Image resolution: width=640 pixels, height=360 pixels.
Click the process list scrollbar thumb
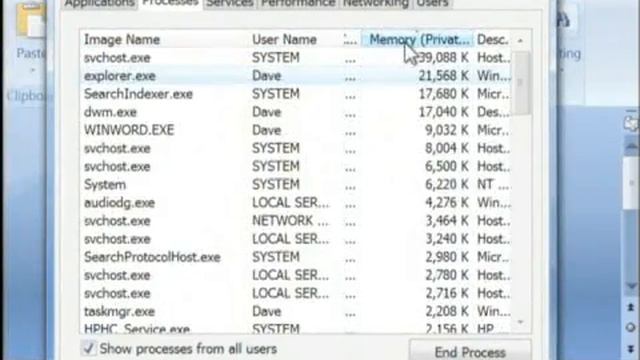point(520,82)
